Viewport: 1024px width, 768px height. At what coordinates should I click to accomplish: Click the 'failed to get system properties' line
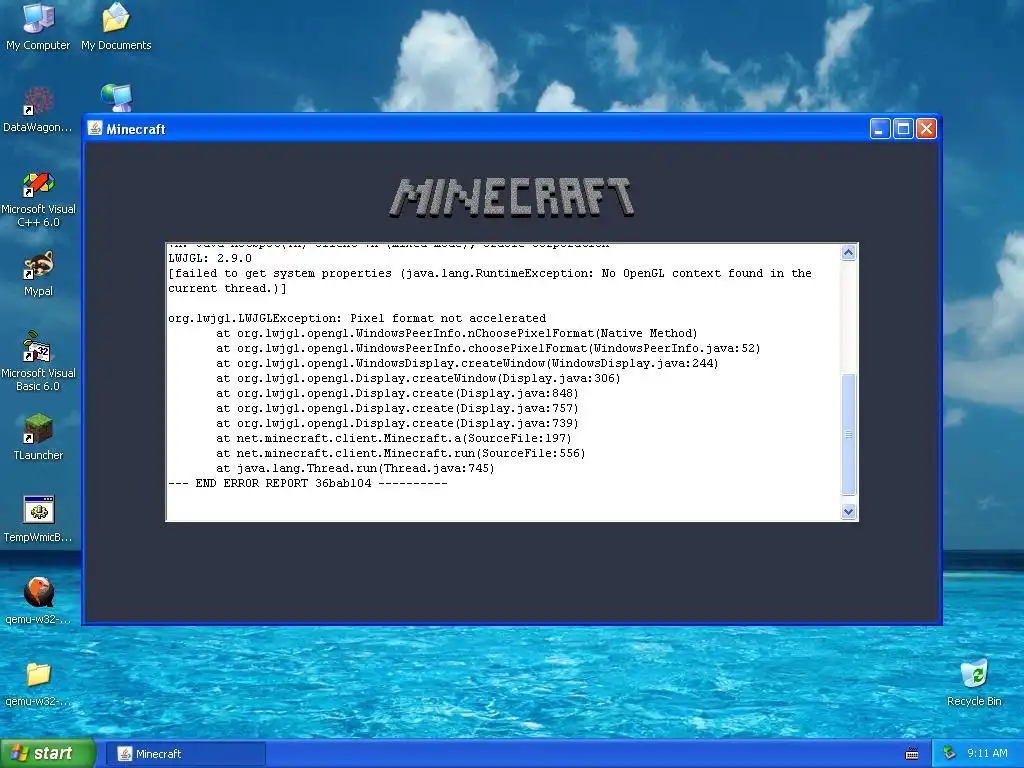tap(490, 273)
